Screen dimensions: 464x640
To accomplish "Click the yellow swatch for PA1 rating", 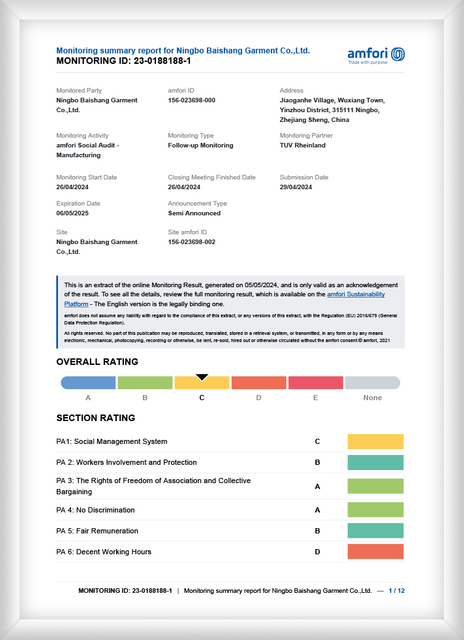I will (x=375, y=442).
